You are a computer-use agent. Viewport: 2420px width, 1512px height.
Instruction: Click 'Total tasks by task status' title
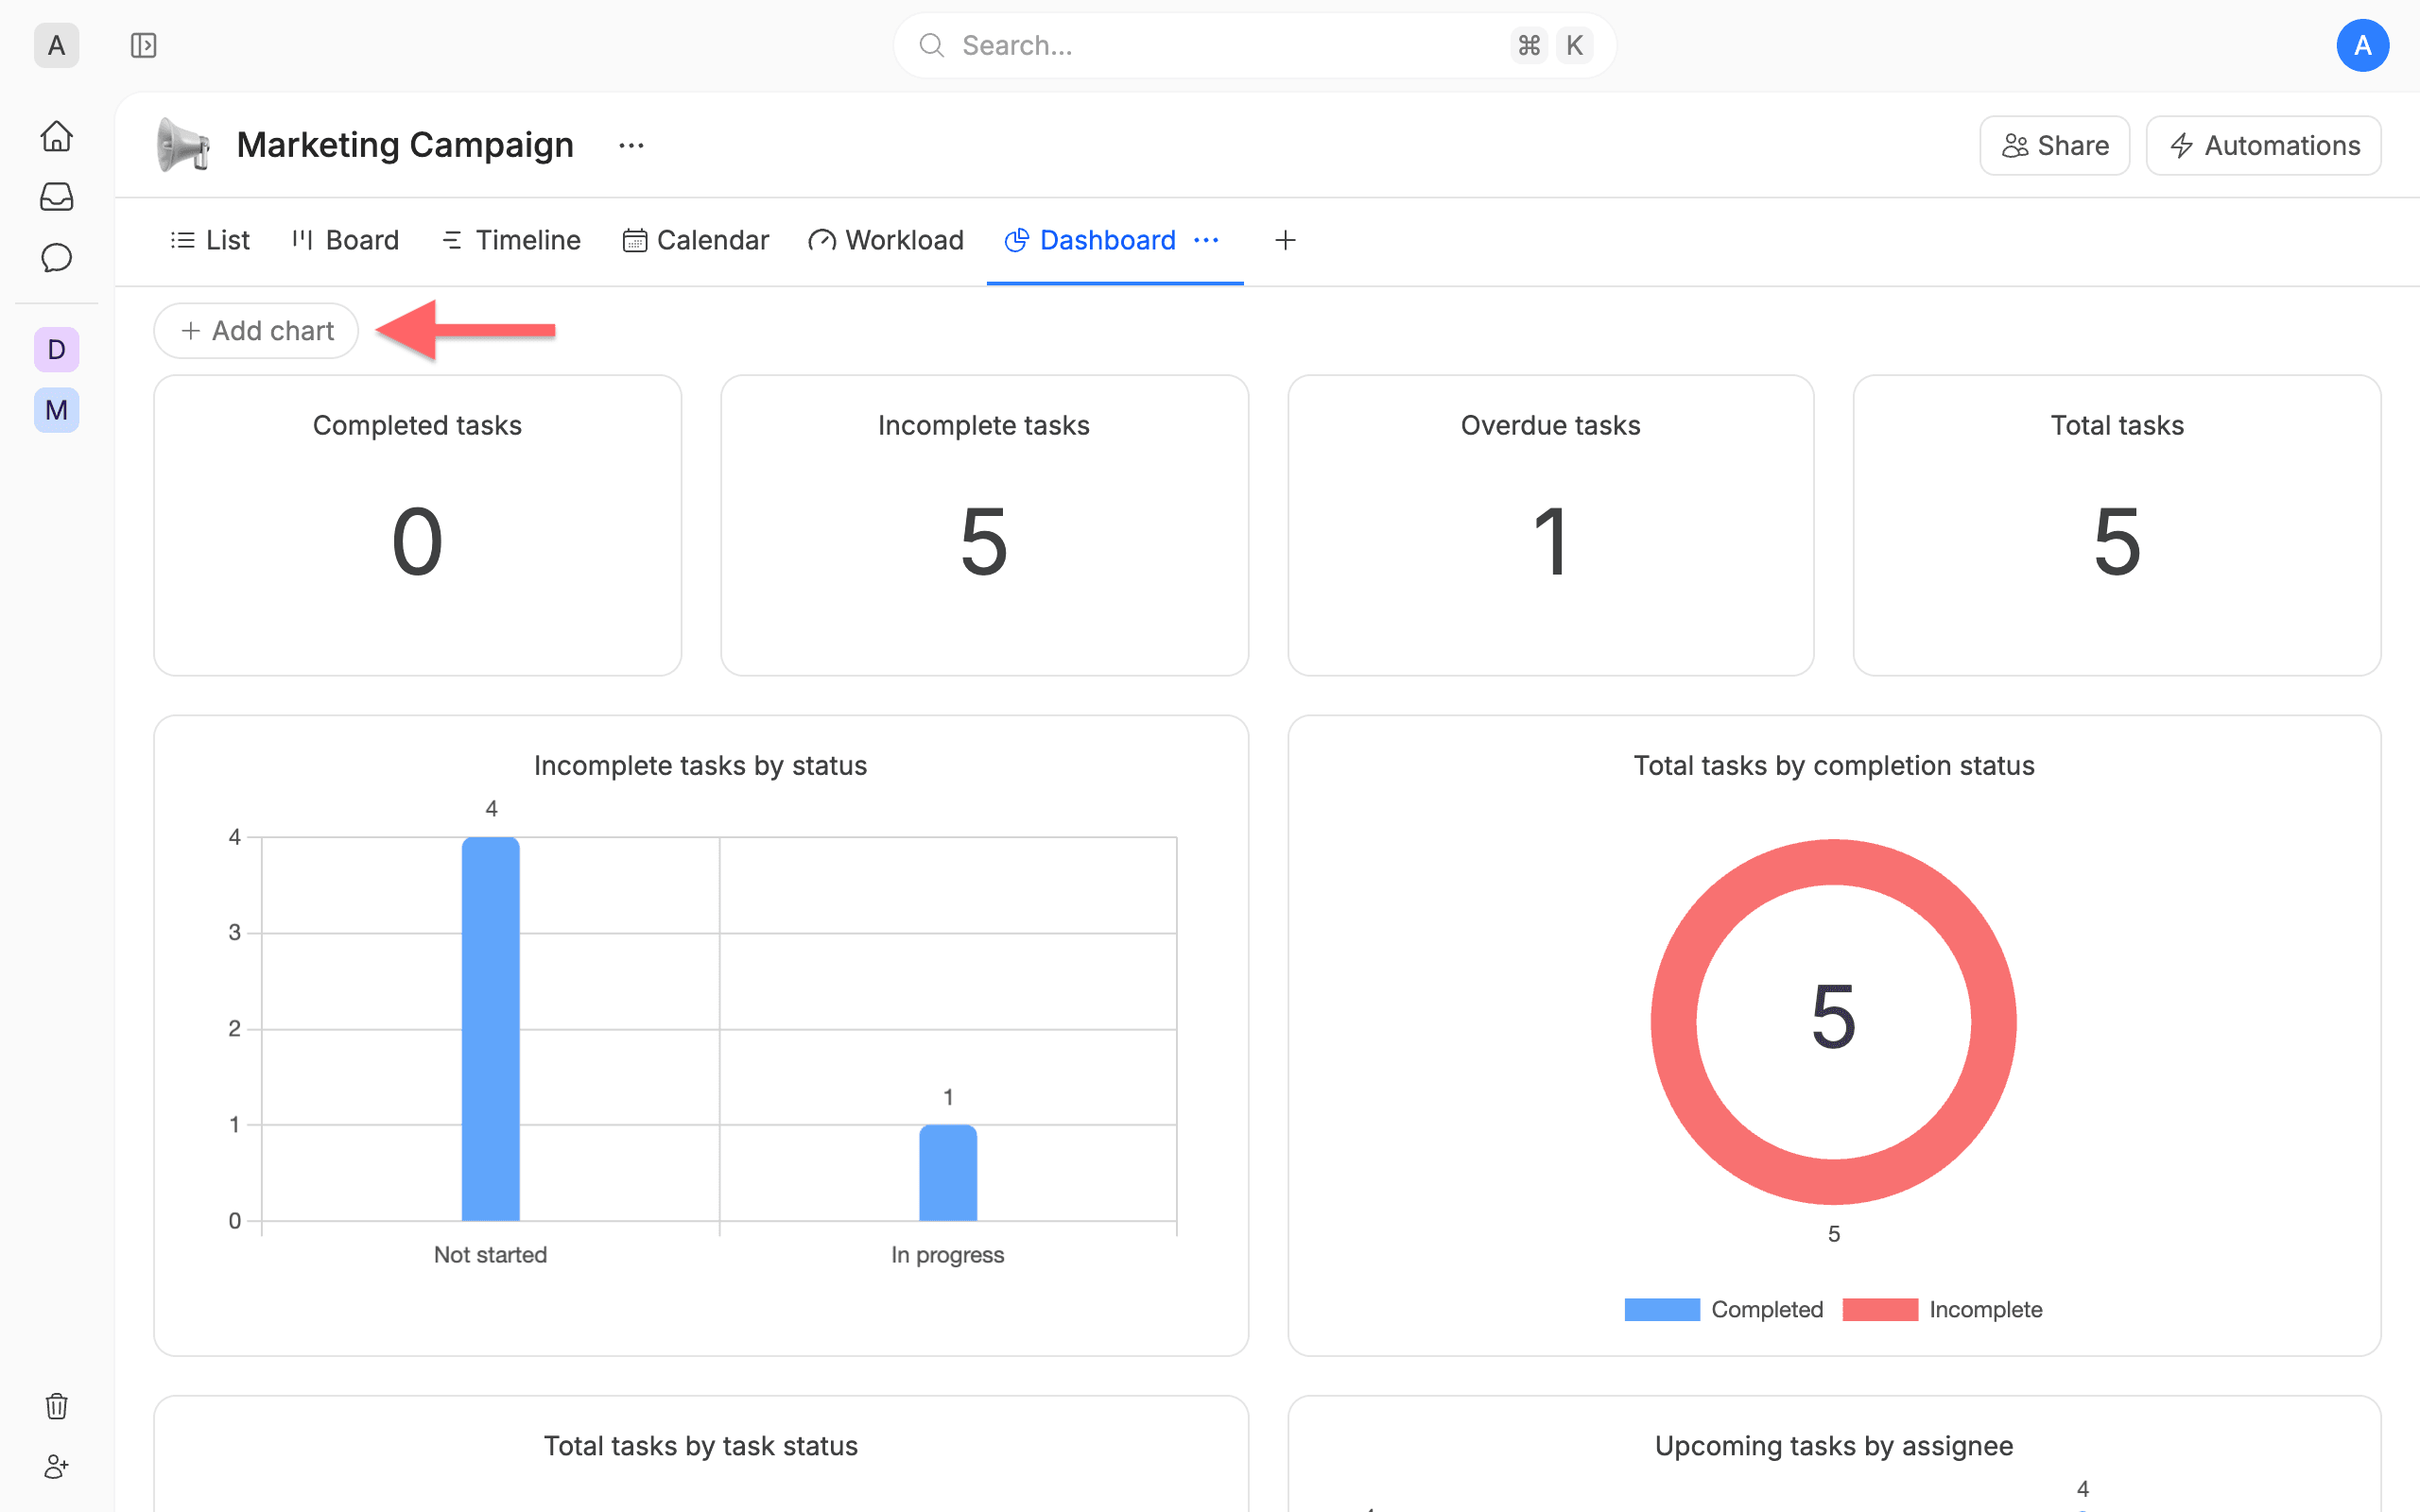click(x=700, y=1446)
